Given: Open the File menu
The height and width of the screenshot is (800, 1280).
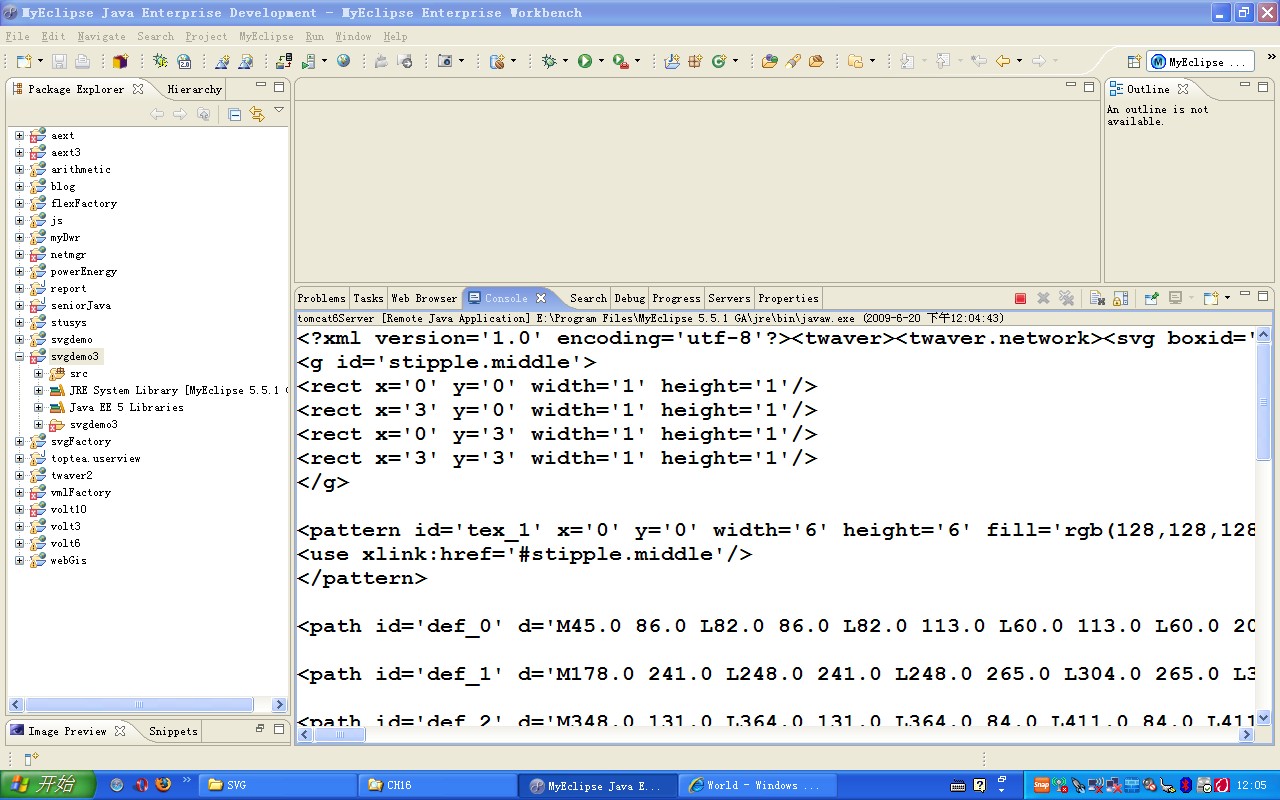Looking at the screenshot, I should (17, 36).
